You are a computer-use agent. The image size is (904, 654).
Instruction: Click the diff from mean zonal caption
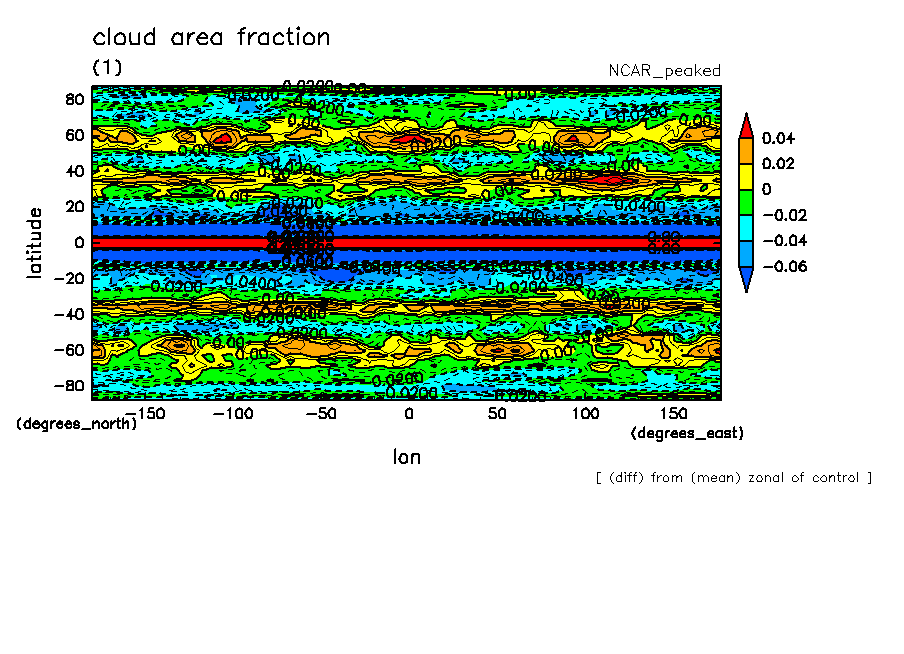click(733, 478)
